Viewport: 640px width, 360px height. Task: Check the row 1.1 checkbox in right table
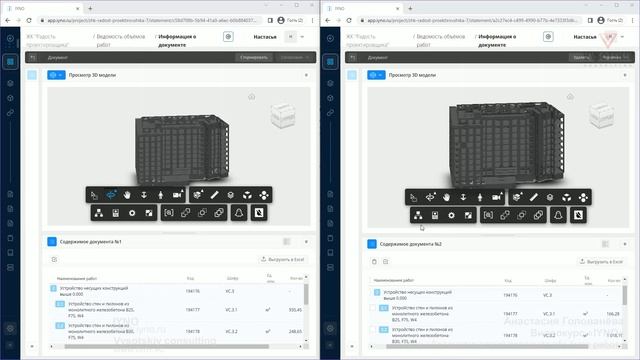point(373,308)
